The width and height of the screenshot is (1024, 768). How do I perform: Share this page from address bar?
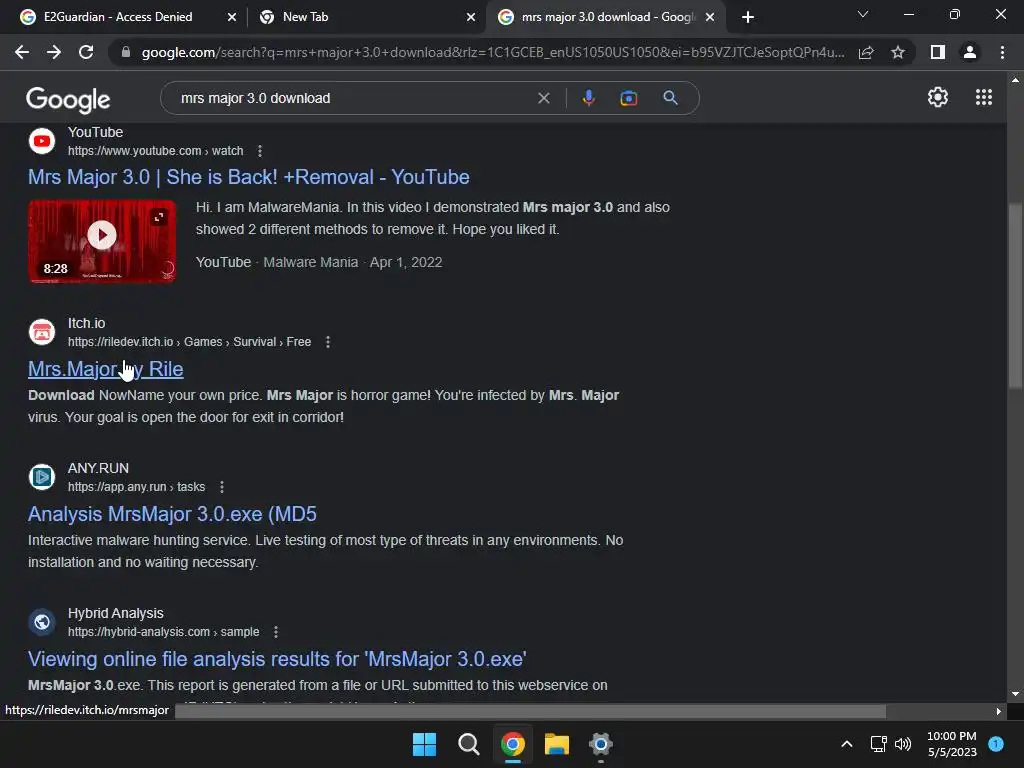coord(866,52)
